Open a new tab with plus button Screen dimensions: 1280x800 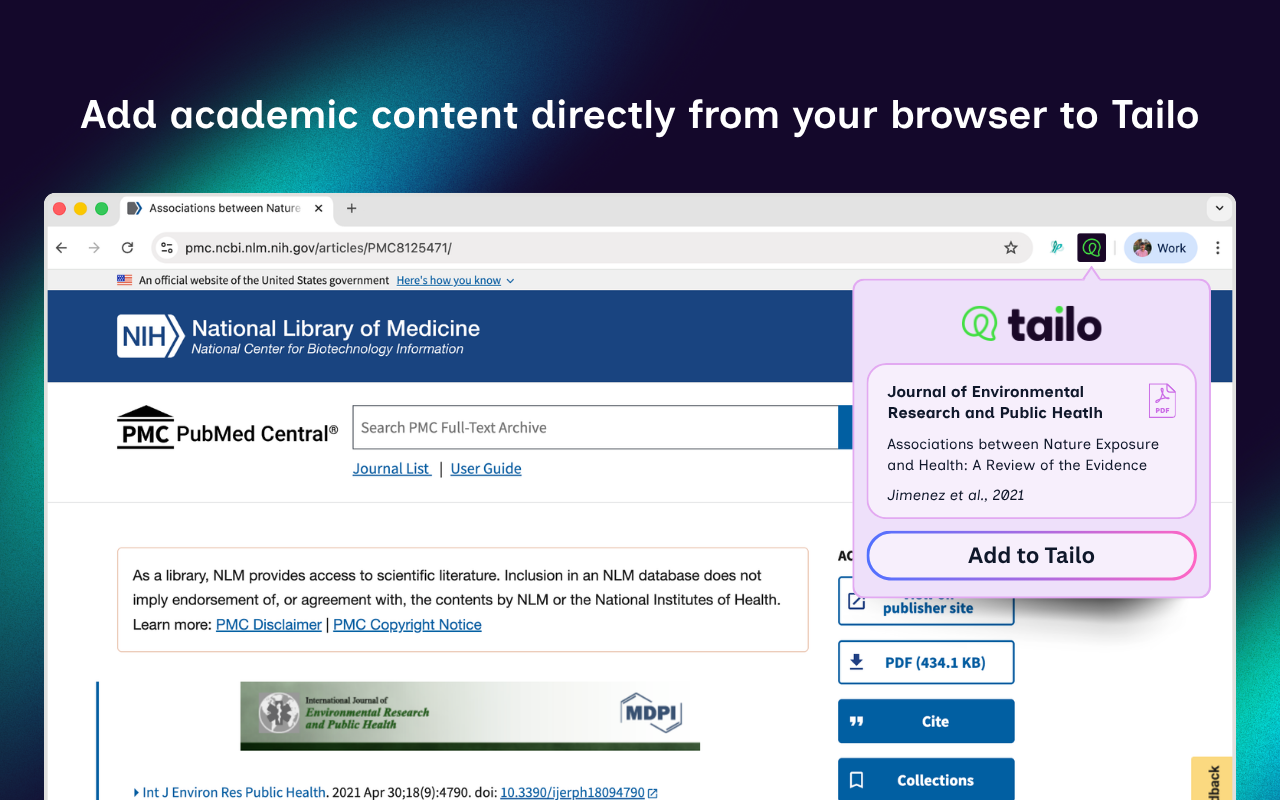[351, 208]
